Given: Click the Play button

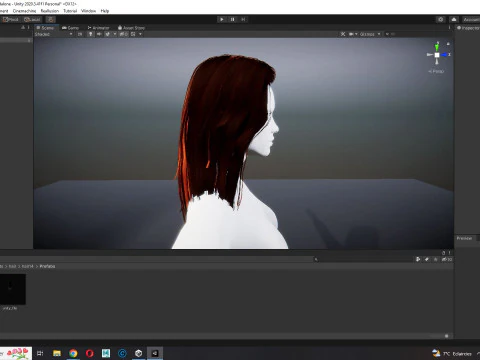Looking at the screenshot, I should (222, 19).
